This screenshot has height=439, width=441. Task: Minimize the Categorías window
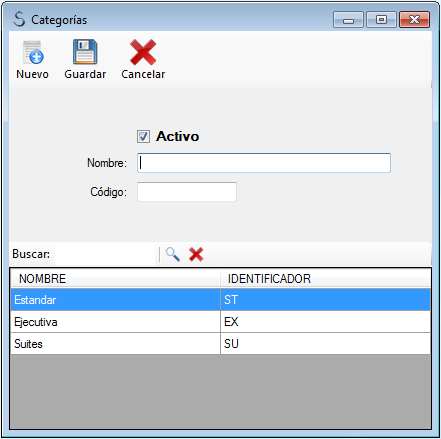(x=348, y=20)
